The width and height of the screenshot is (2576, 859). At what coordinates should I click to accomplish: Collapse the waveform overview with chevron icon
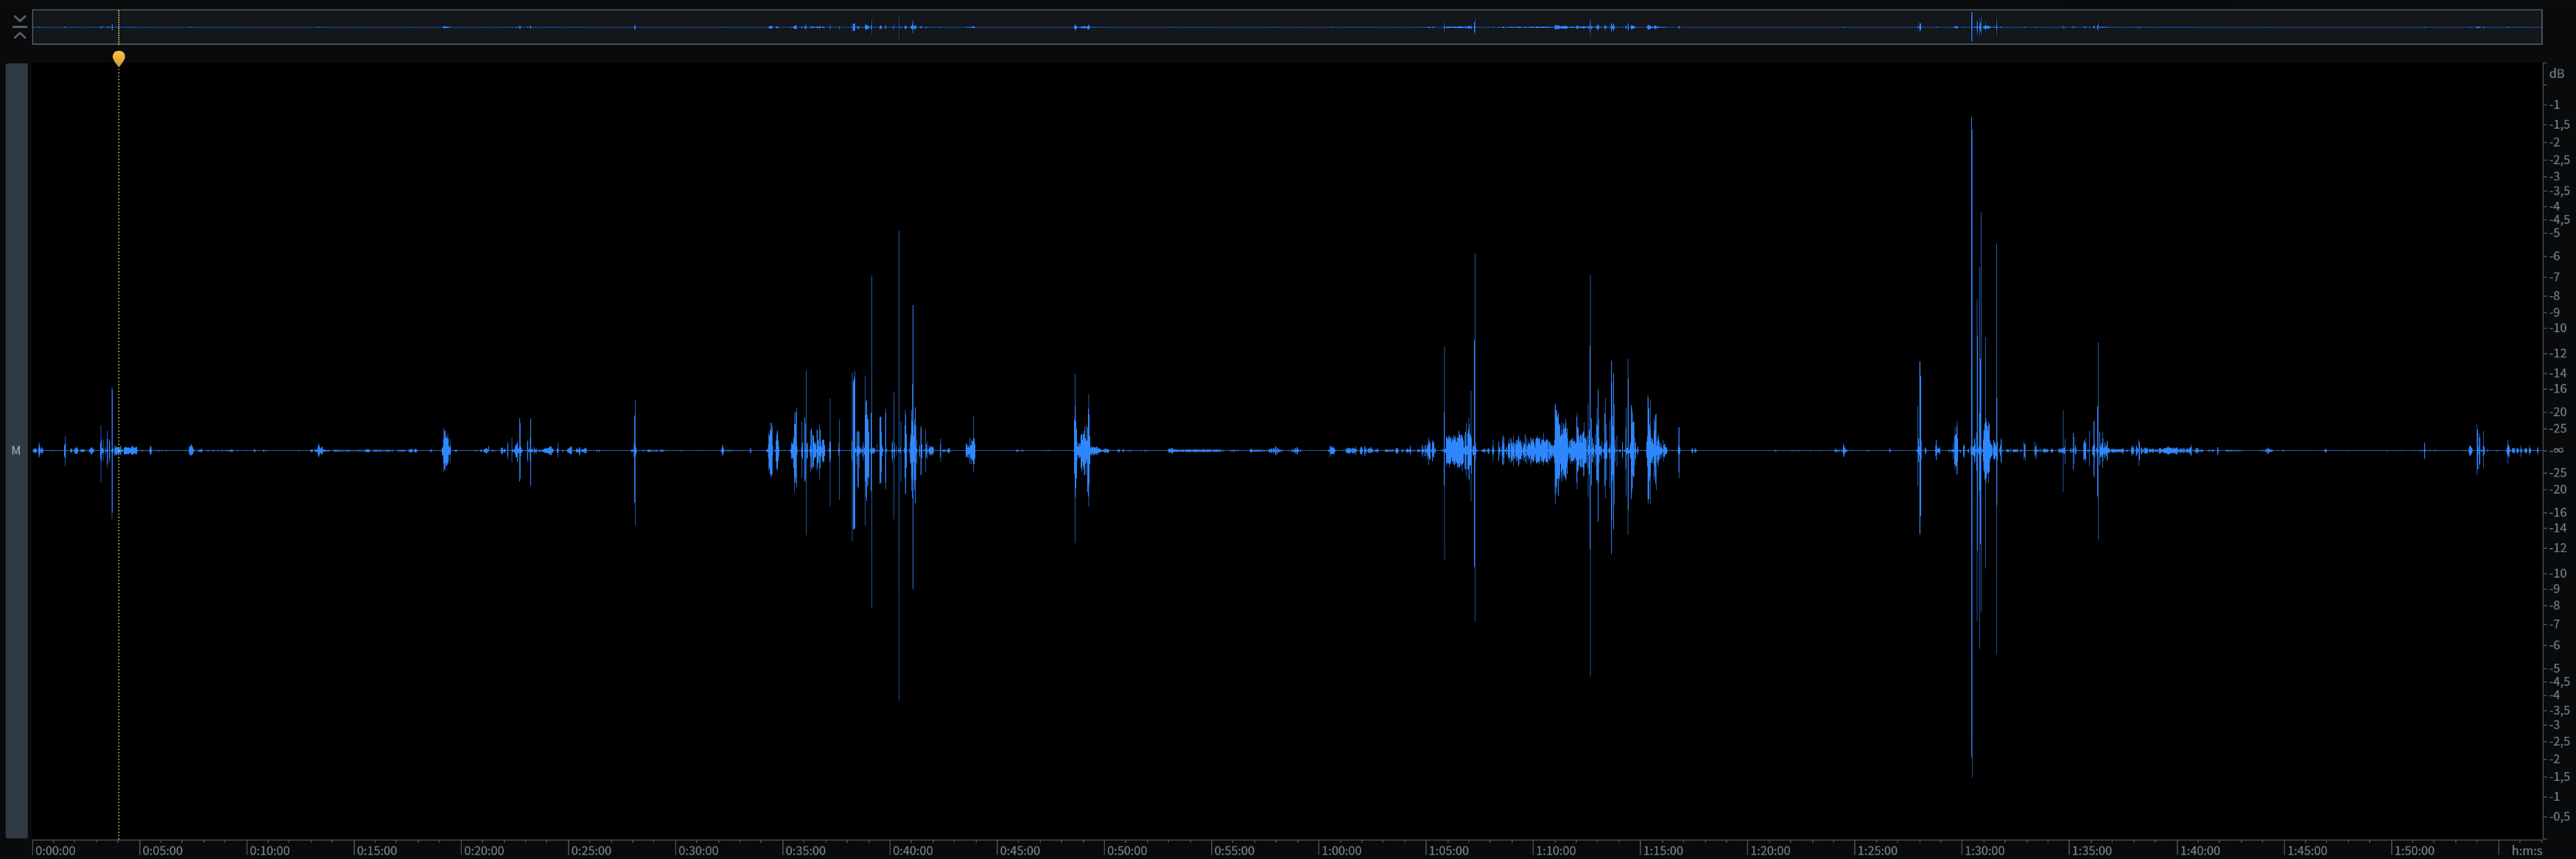click(19, 27)
